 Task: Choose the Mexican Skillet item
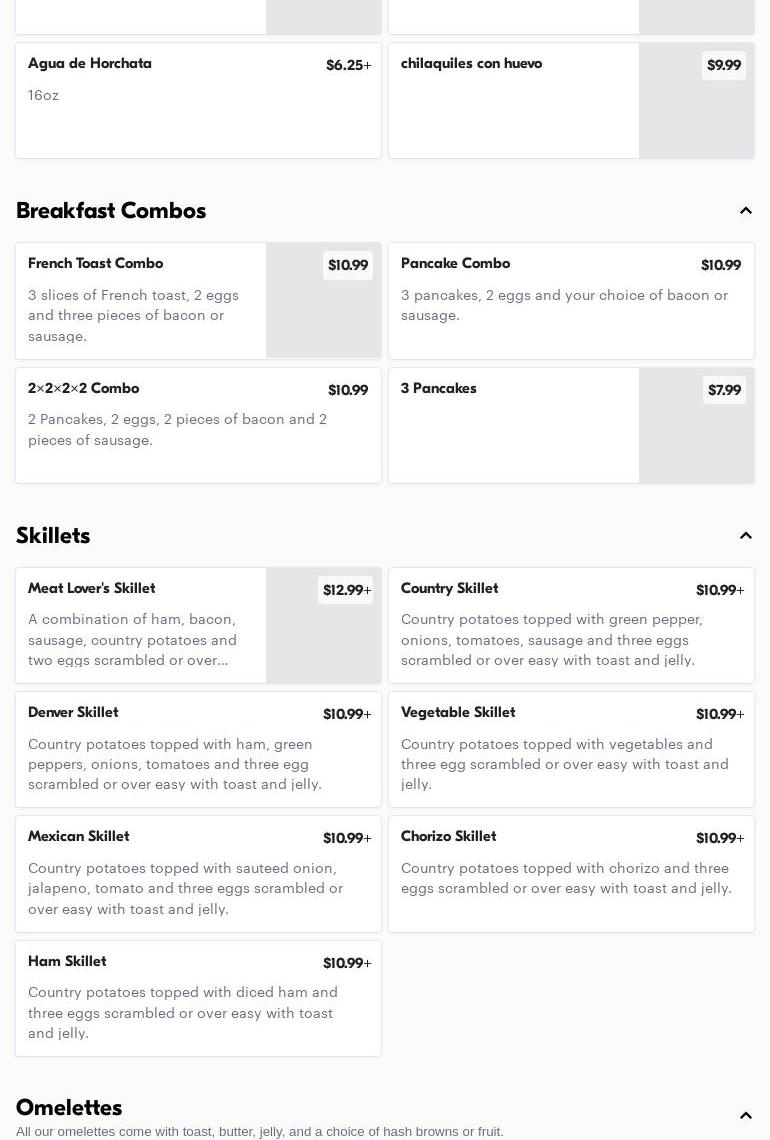pyautogui.click(x=198, y=873)
